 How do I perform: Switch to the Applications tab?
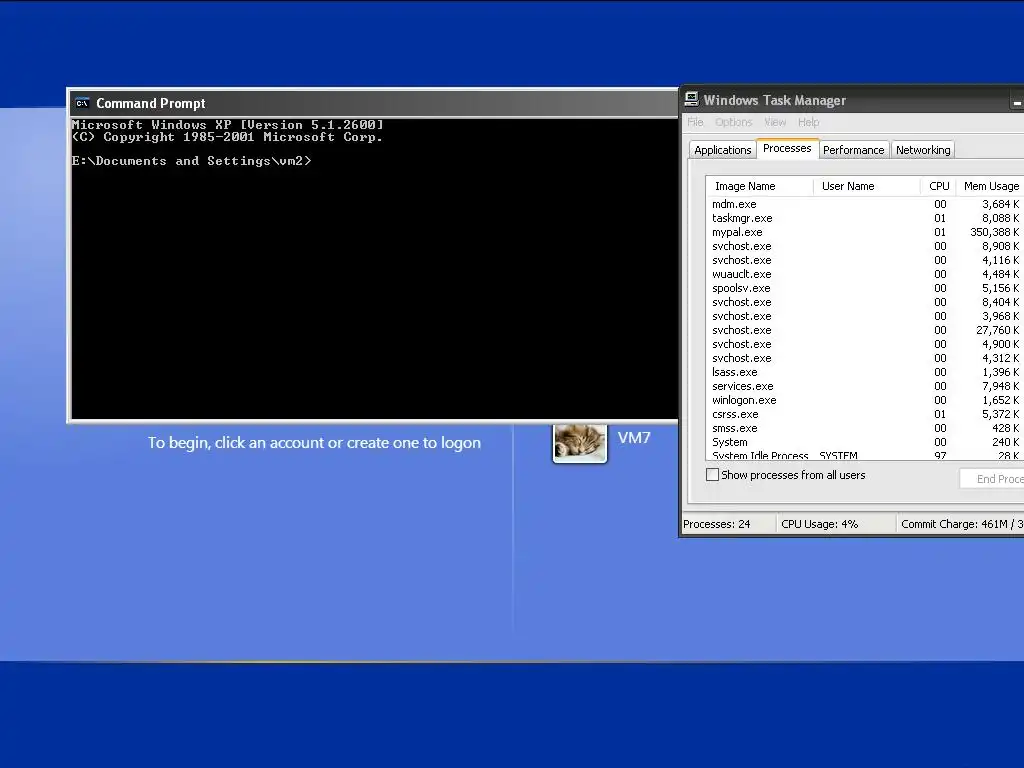pos(722,150)
